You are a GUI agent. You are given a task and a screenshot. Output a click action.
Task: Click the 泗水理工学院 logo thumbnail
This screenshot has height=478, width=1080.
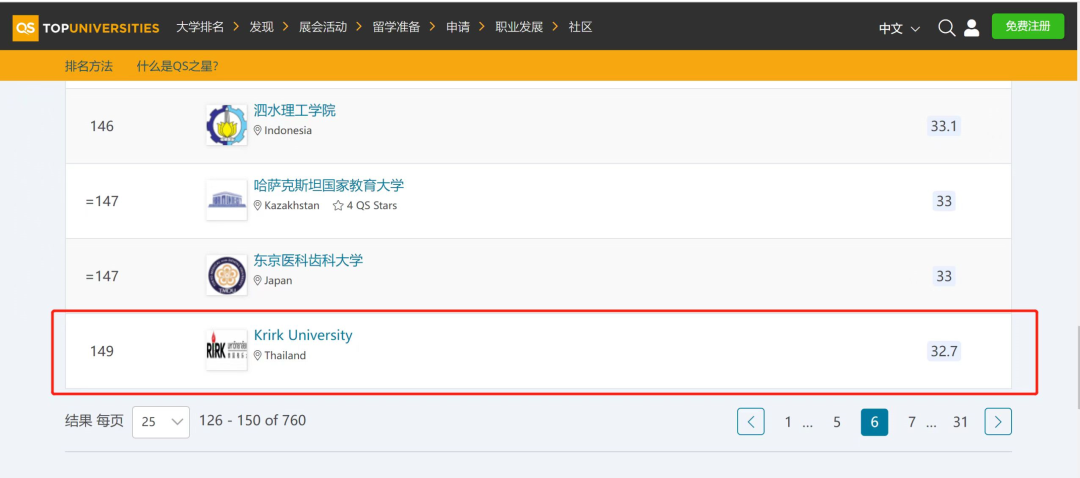pyautogui.click(x=227, y=125)
